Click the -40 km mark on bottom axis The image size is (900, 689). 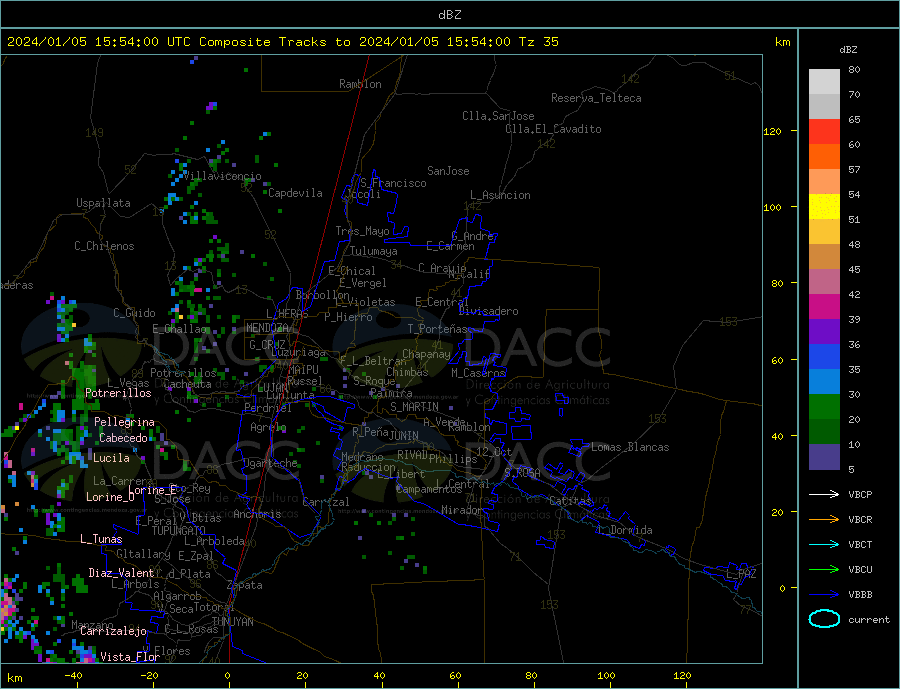(x=73, y=676)
